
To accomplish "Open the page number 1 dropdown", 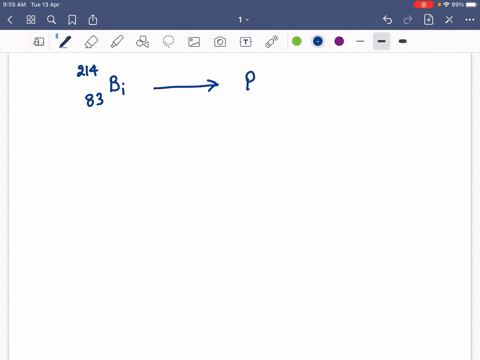I will [x=243, y=20].
